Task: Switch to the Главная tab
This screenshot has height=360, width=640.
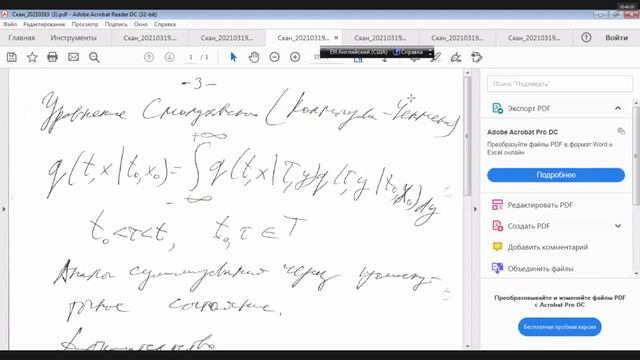Action: tap(22, 38)
